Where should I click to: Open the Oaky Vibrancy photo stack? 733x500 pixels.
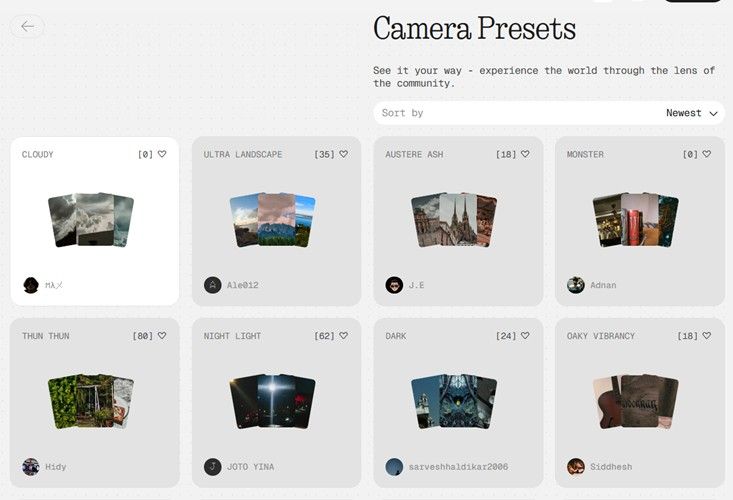[635, 401]
